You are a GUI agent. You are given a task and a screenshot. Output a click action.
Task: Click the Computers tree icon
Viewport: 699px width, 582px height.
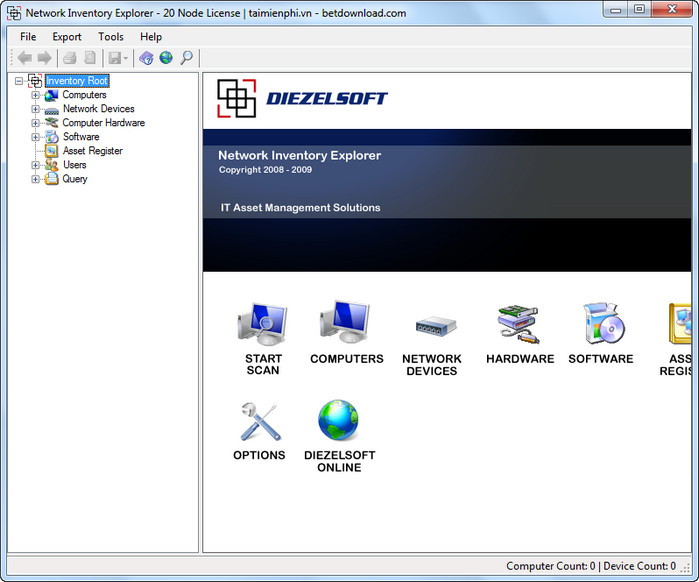click(52, 95)
